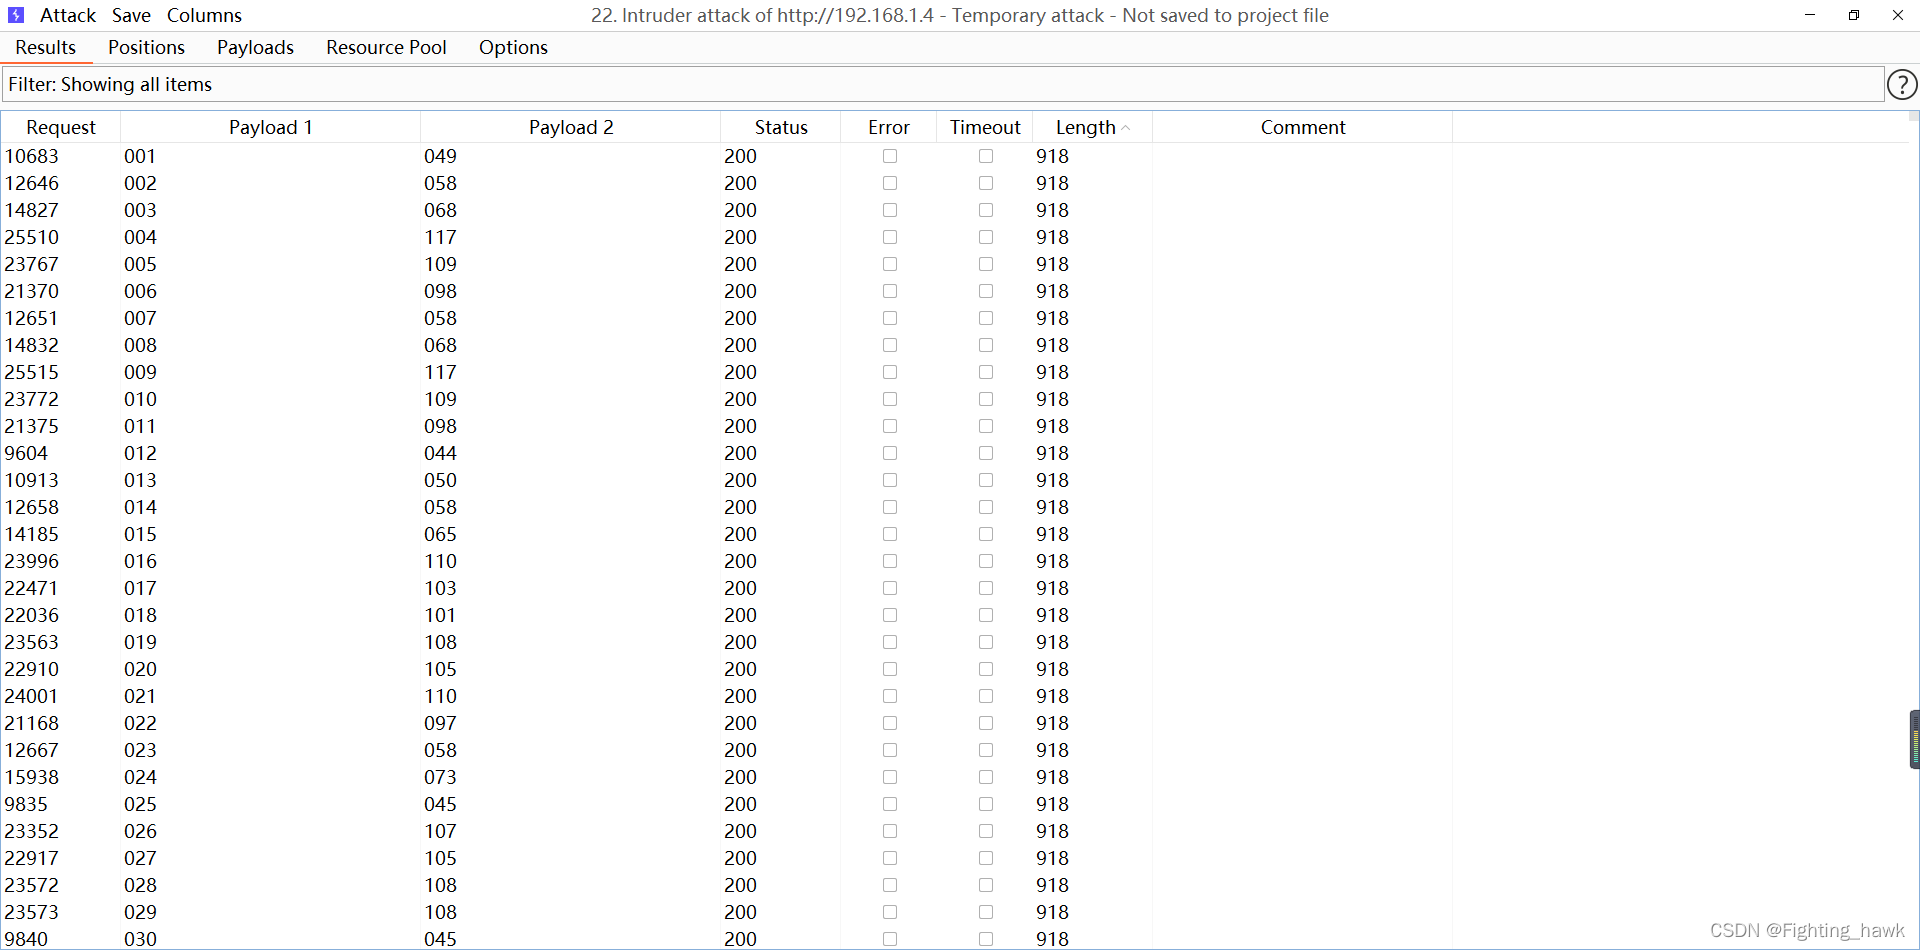The image size is (1920, 950).
Task: Select request 23563 row
Action: point(955,642)
